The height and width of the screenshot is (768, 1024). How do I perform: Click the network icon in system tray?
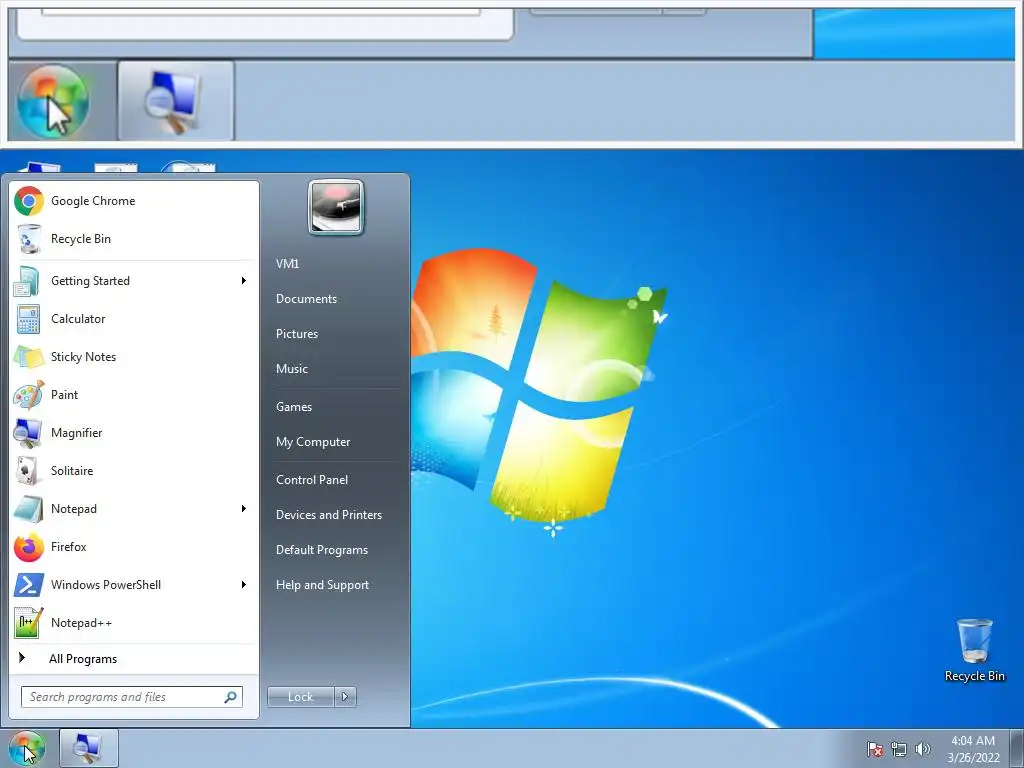pos(899,749)
